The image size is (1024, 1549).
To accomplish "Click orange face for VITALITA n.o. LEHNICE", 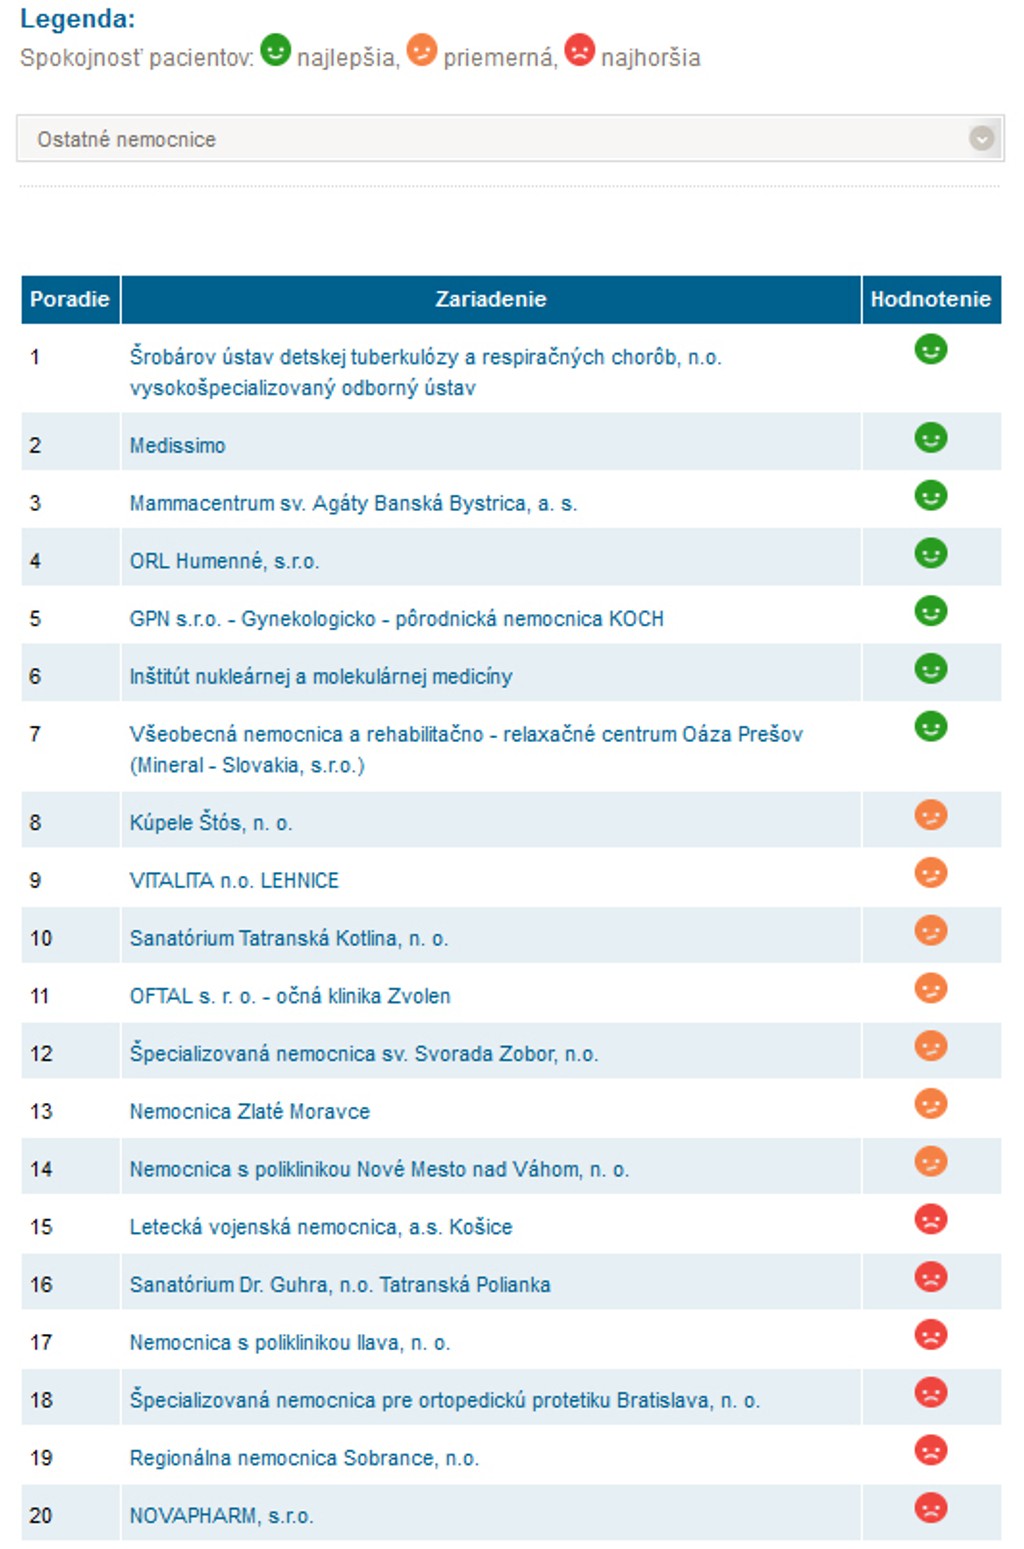I will point(930,873).
